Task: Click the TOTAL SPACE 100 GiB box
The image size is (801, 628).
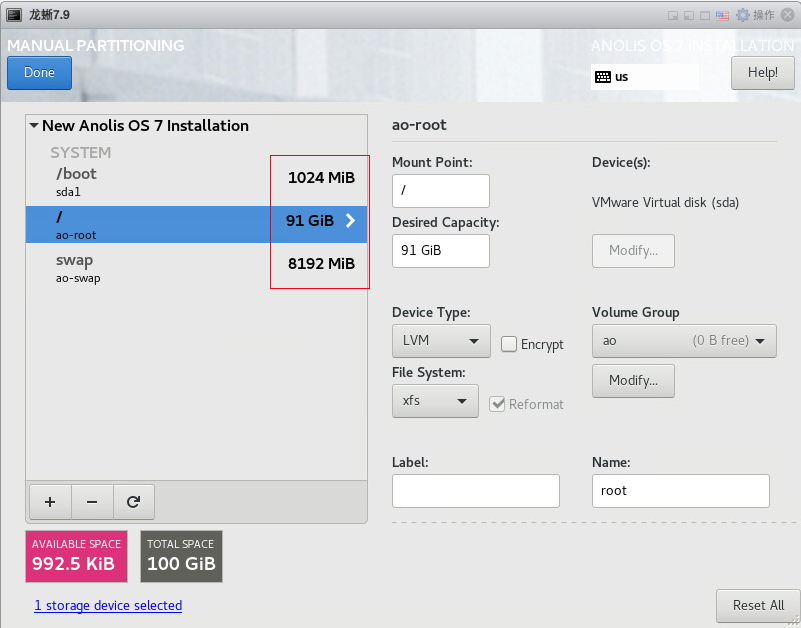Action: click(181, 556)
